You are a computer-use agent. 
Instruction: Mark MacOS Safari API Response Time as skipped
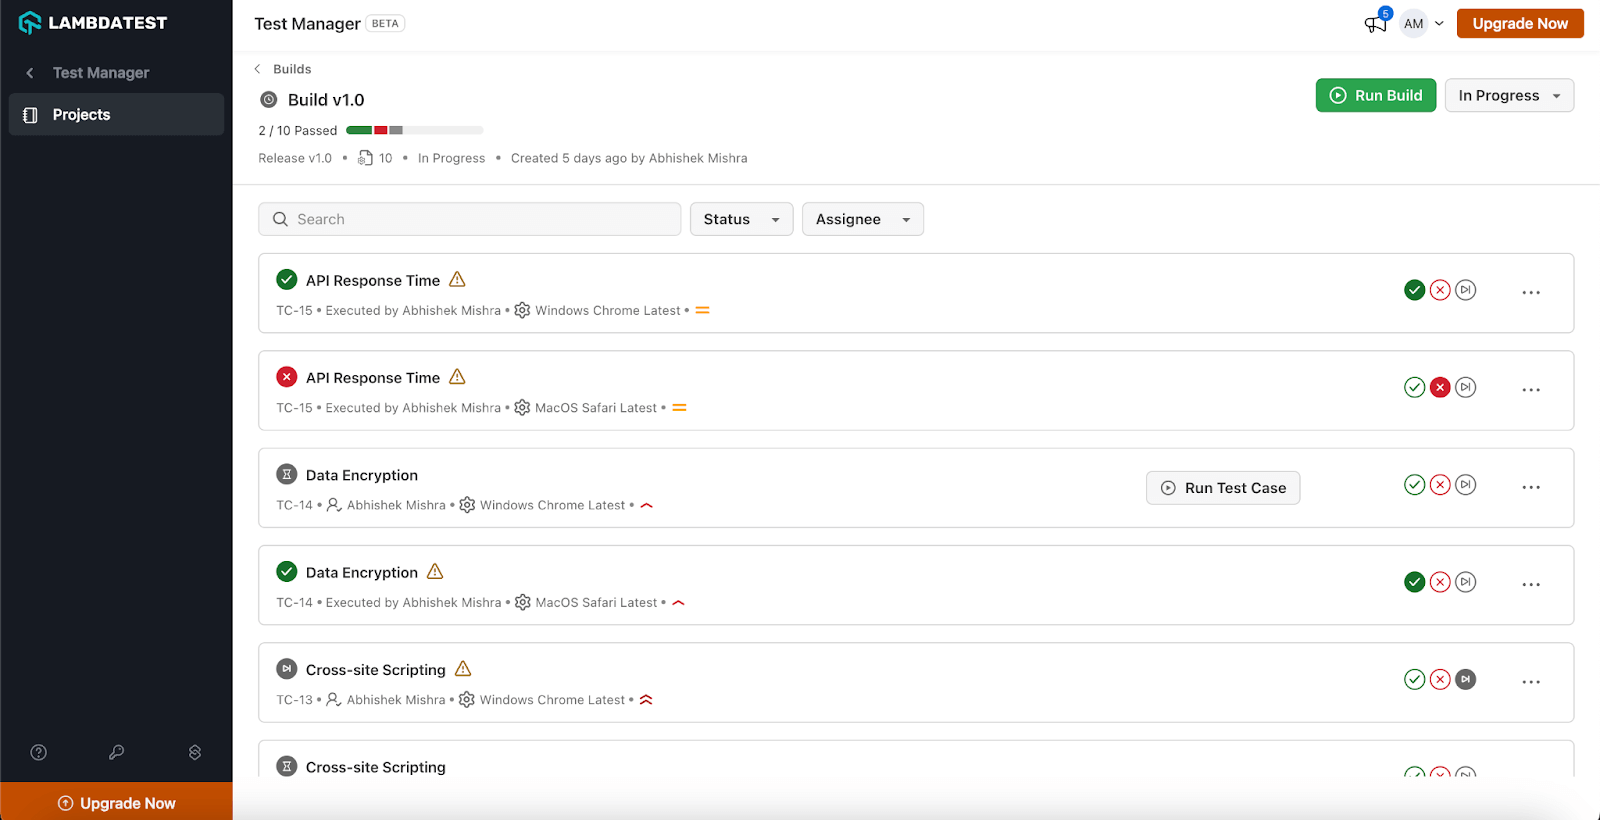pyautogui.click(x=1466, y=387)
